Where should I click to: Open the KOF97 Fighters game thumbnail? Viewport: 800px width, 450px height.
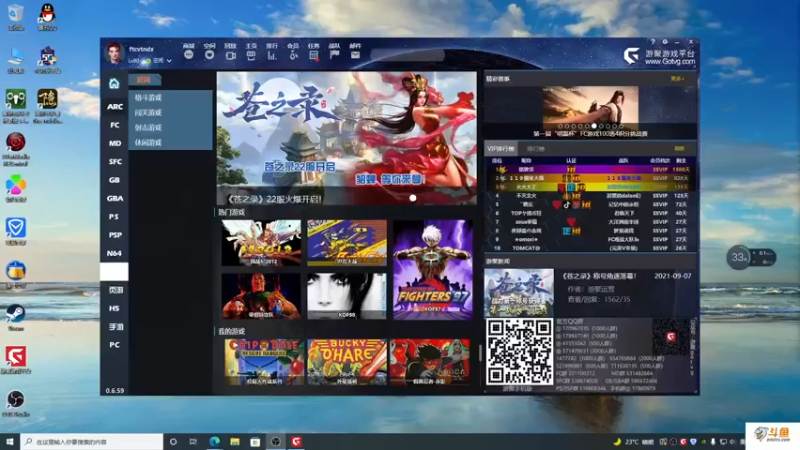pyautogui.click(x=433, y=269)
